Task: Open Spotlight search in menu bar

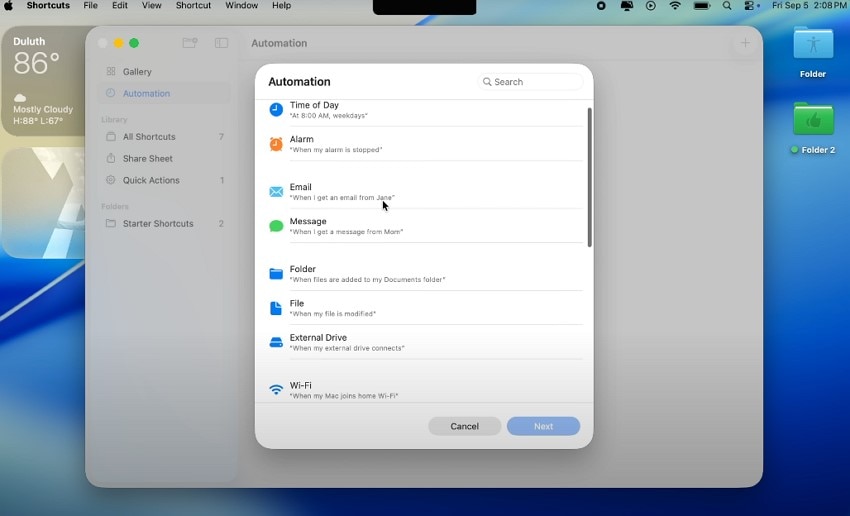Action: click(727, 5)
